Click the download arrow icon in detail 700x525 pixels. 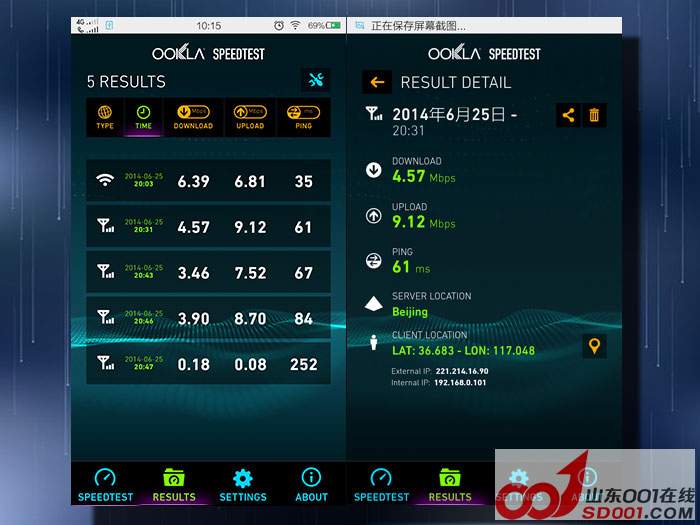[374, 170]
